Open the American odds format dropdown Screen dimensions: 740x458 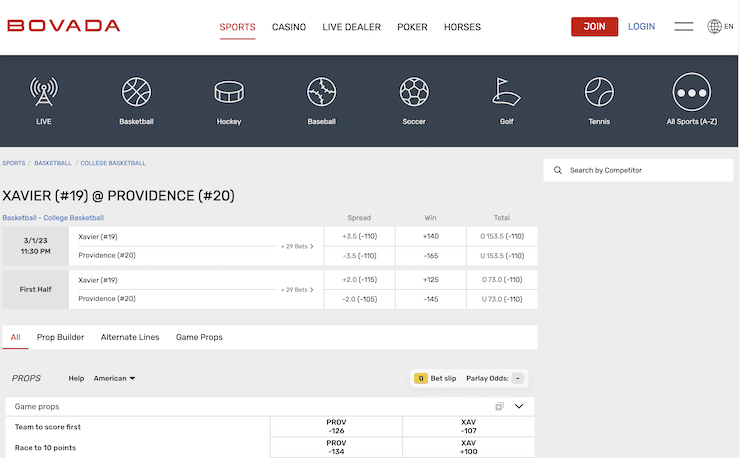(x=114, y=378)
